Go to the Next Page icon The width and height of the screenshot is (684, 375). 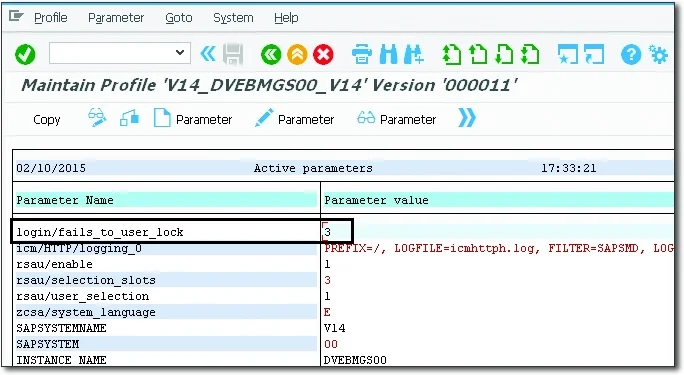(x=504, y=55)
